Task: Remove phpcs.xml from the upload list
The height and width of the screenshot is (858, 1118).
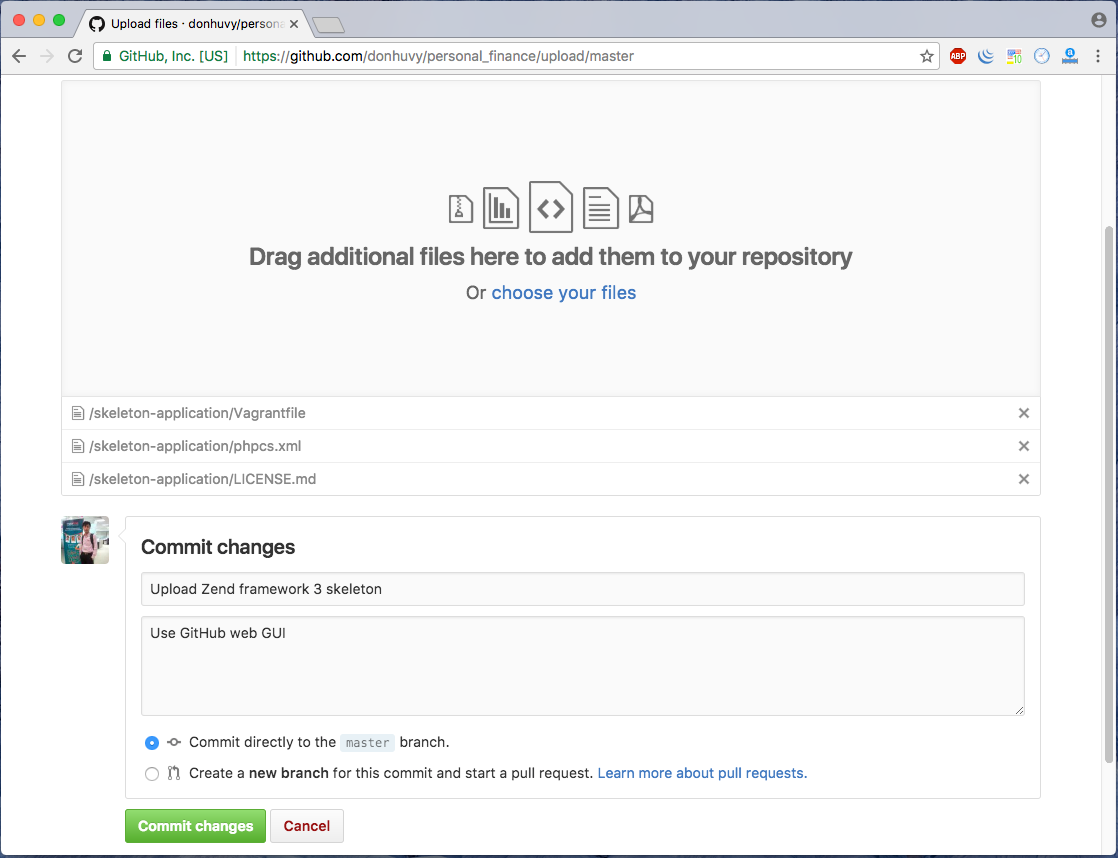Action: [x=1023, y=446]
